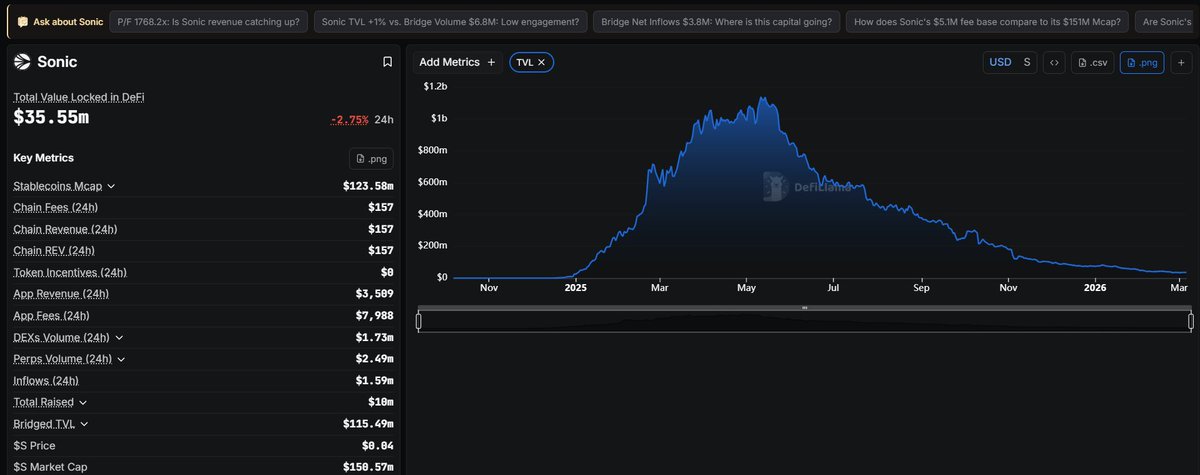The height and width of the screenshot is (475, 1200).
Task: Select the $5.1M fee base prompt
Action: click(x=987, y=21)
